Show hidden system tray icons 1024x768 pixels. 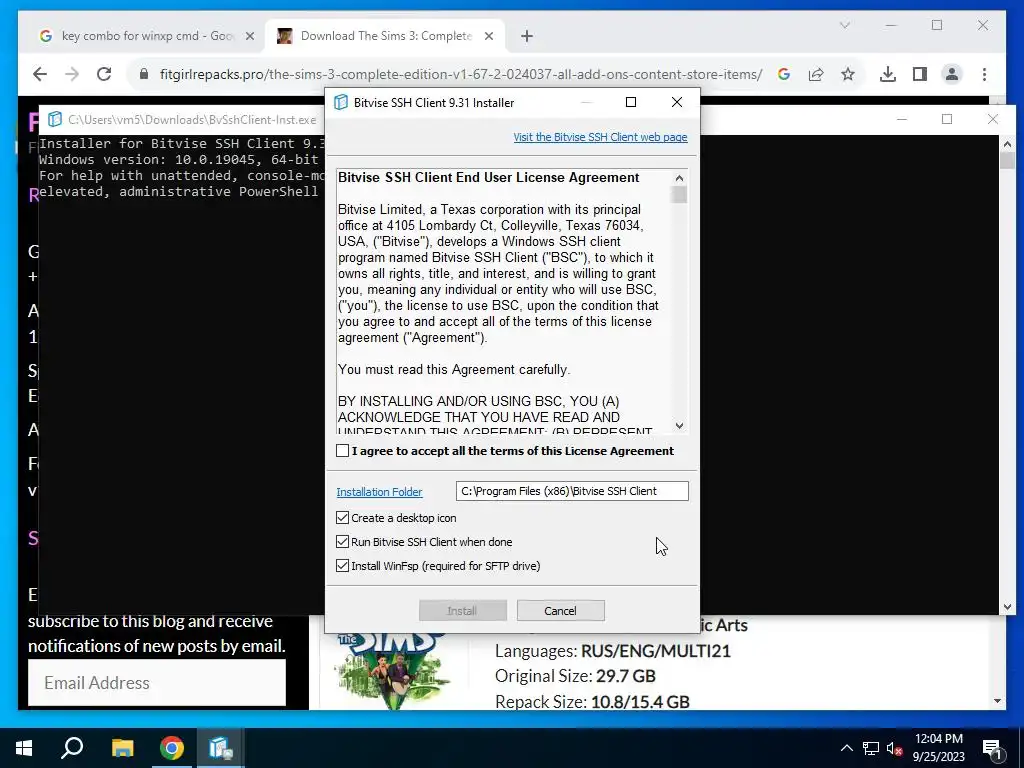[846, 748]
